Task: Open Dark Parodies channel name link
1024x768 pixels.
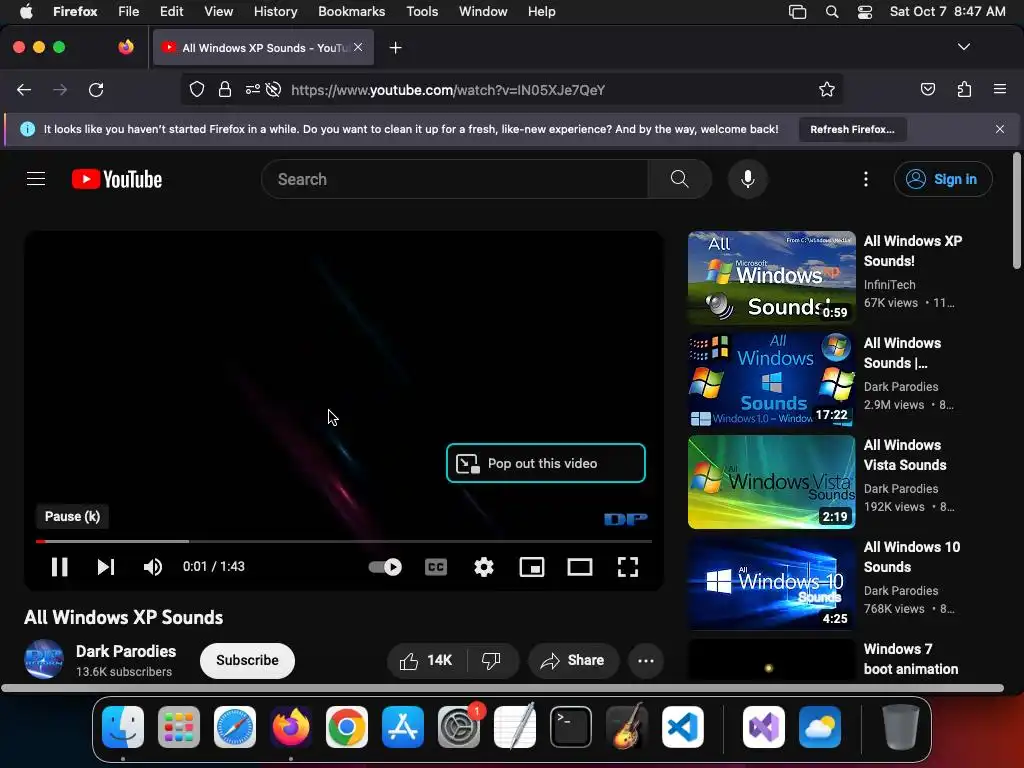Action: (x=126, y=651)
